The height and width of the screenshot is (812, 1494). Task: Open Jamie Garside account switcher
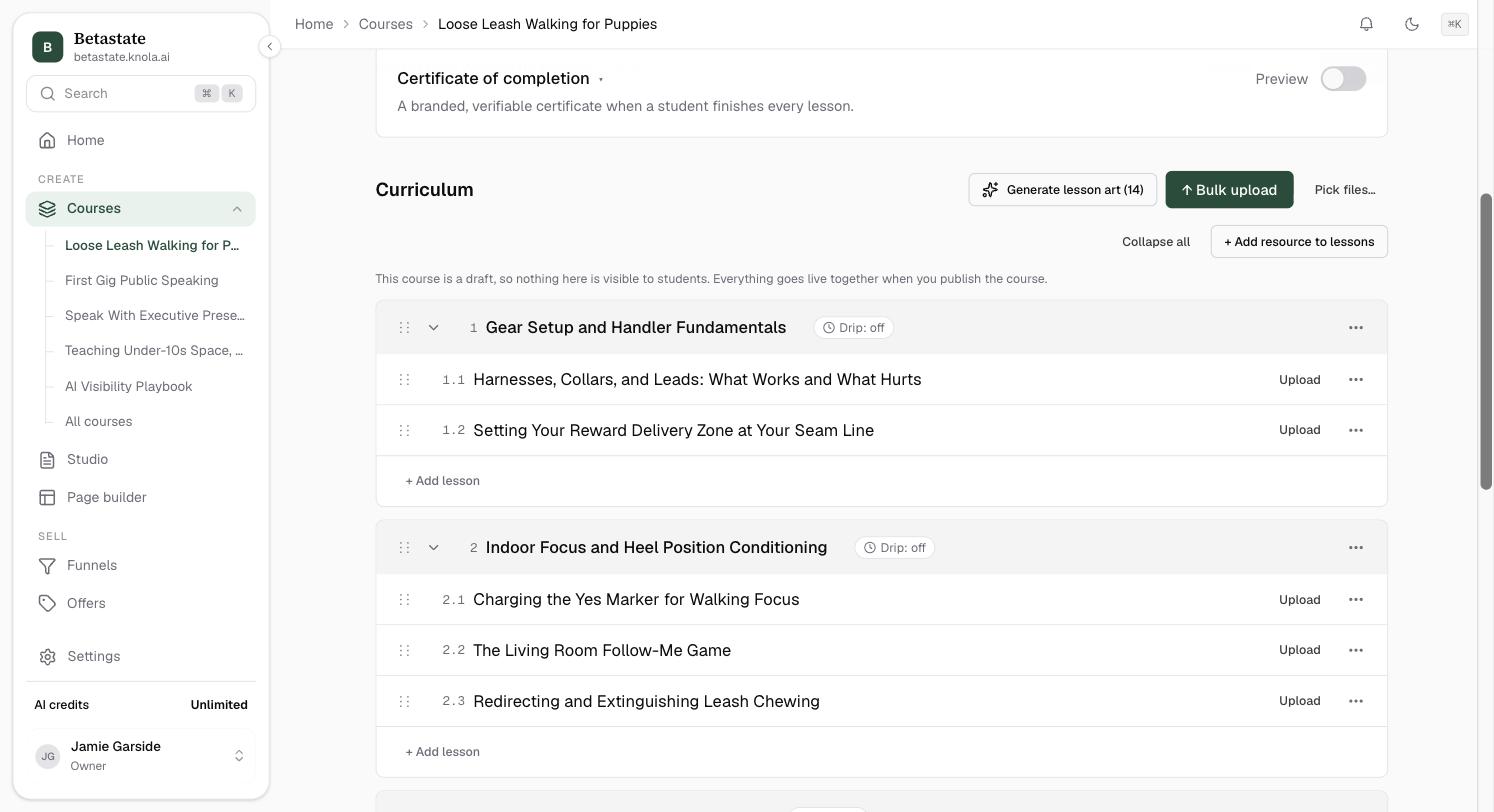click(x=141, y=756)
